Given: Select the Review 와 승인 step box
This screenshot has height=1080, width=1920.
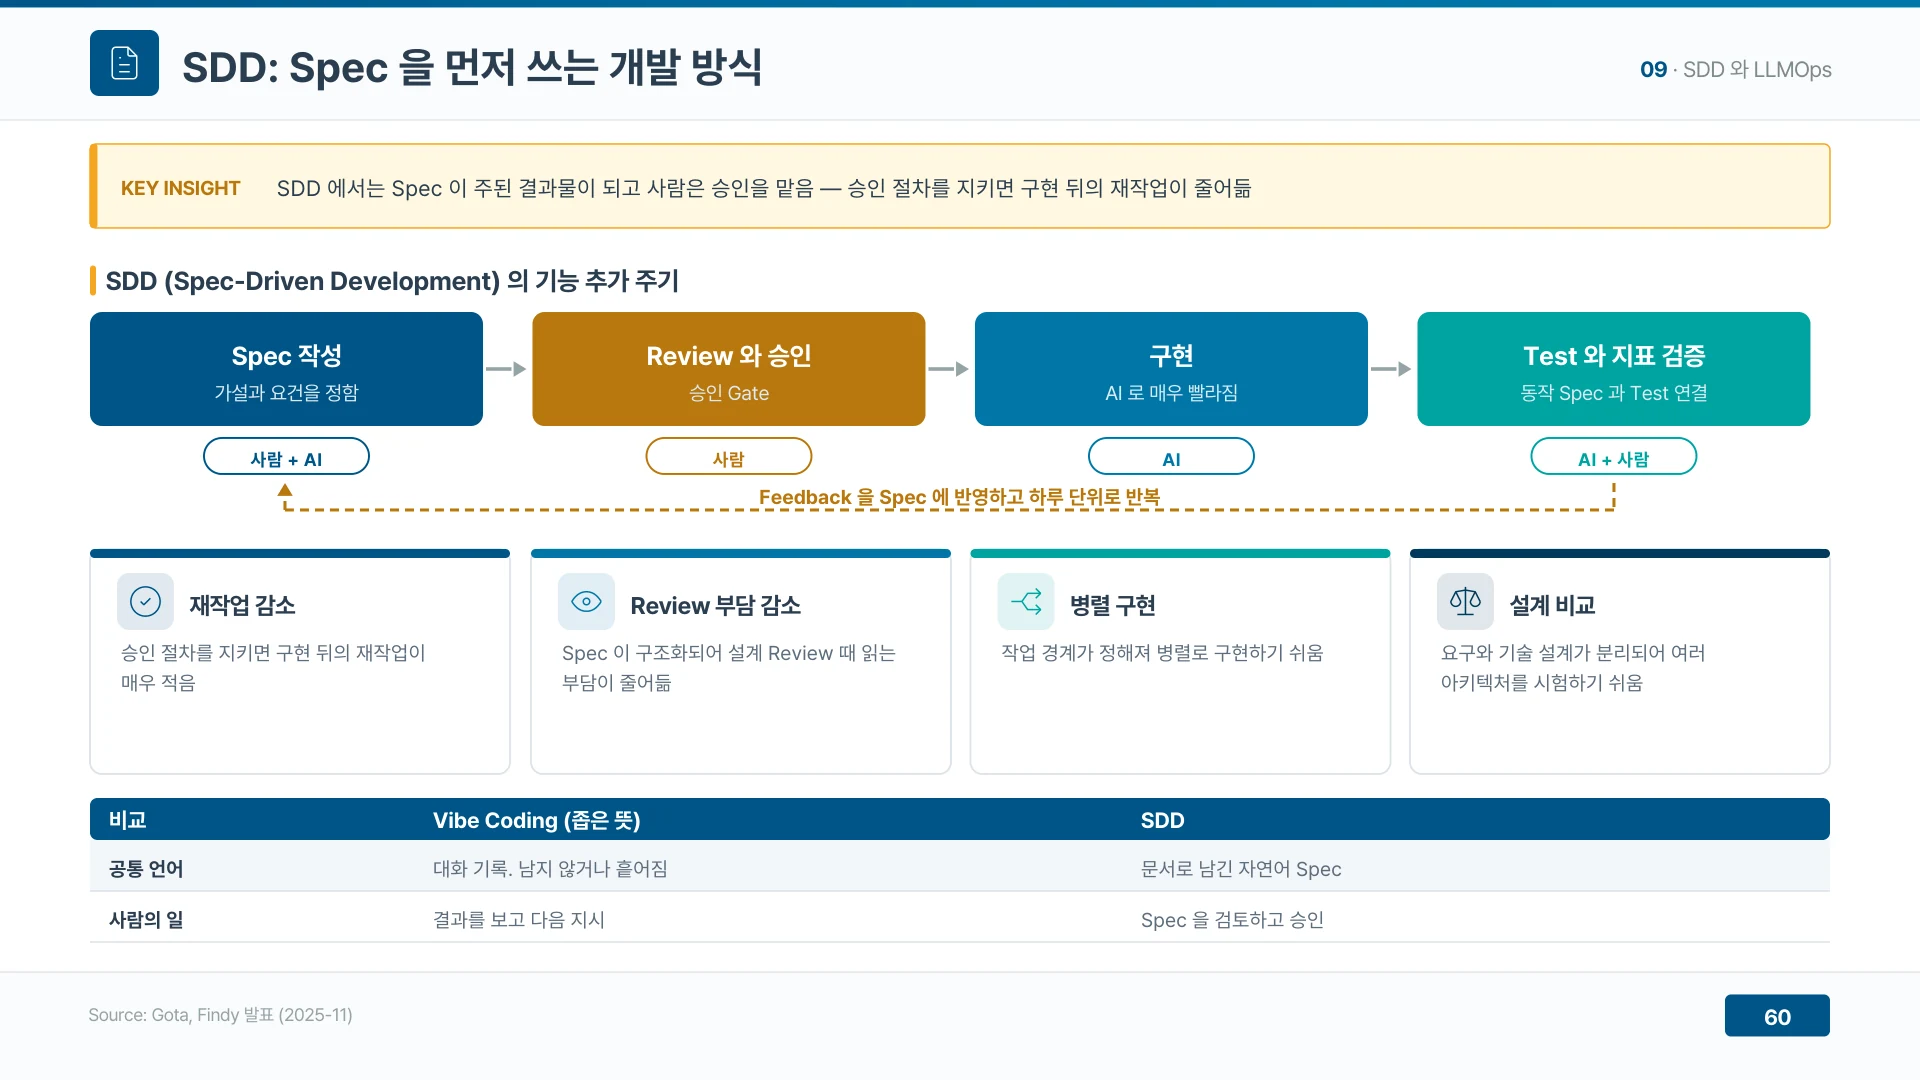Looking at the screenshot, I should 729,369.
